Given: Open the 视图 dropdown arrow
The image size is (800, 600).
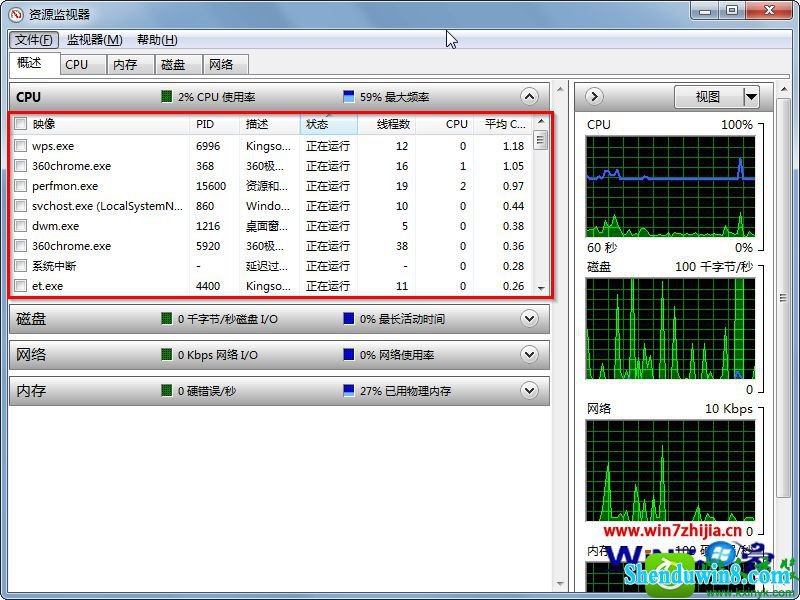Looking at the screenshot, I should [x=751, y=96].
